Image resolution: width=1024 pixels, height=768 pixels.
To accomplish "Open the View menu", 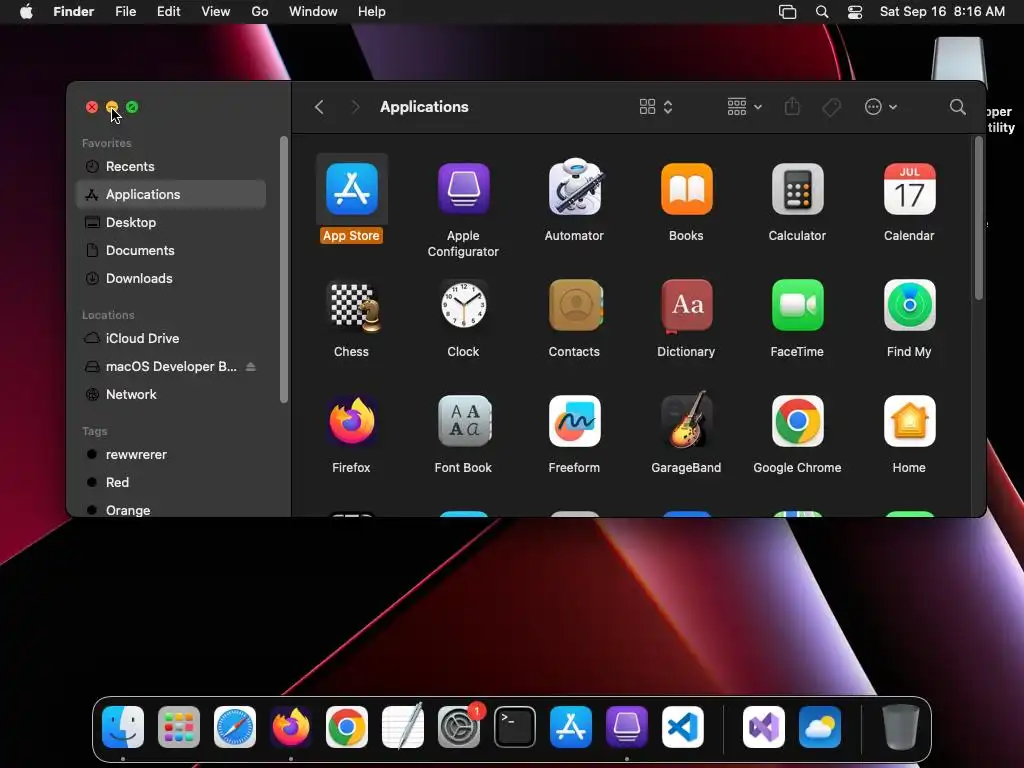I will (x=216, y=12).
